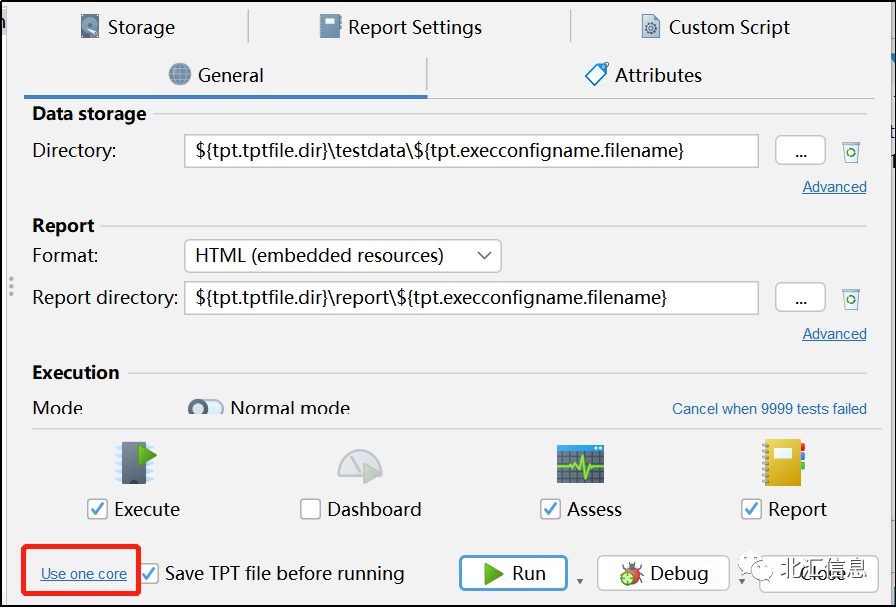Image resolution: width=896 pixels, height=607 pixels.
Task: Click the Assess waveform icon
Action: [x=580, y=464]
